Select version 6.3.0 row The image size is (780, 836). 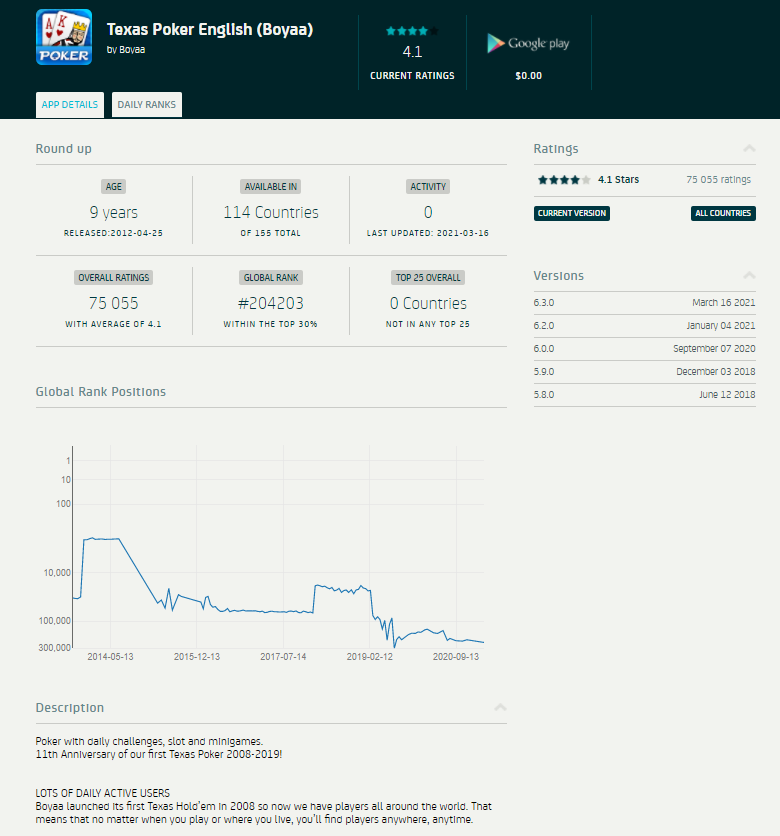645,303
